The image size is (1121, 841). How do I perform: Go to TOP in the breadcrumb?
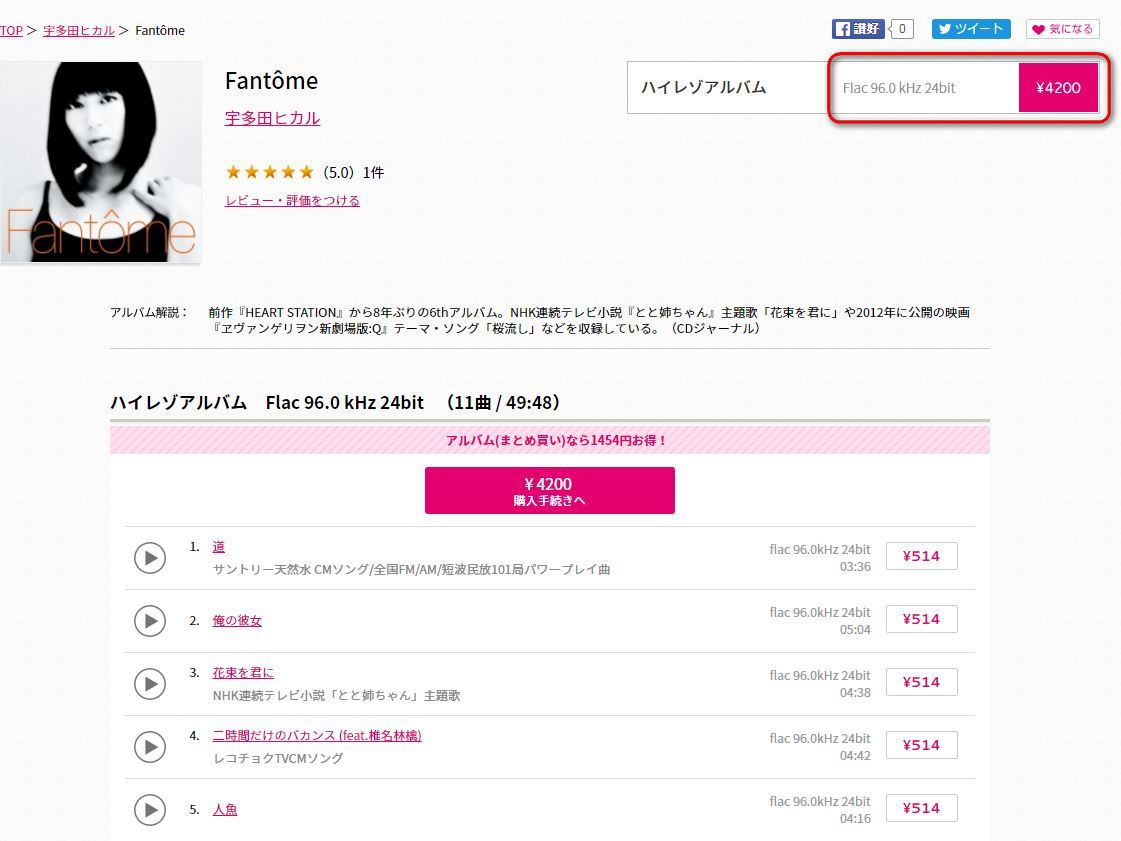tap(11, 30)
